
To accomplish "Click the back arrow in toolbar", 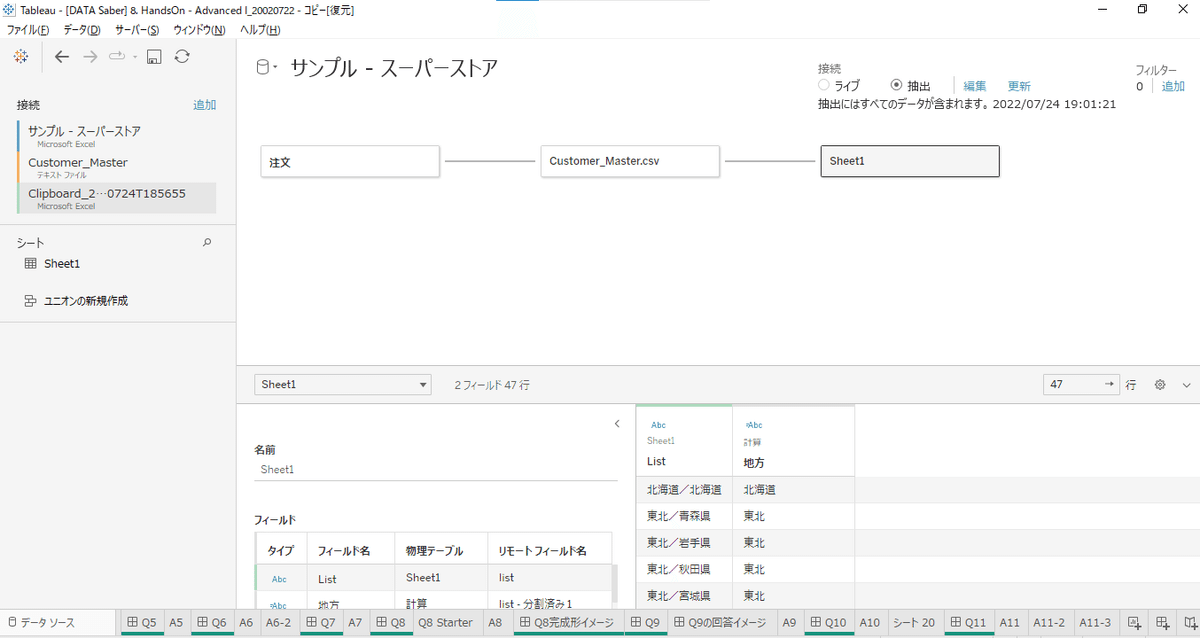I will [62, 57].
